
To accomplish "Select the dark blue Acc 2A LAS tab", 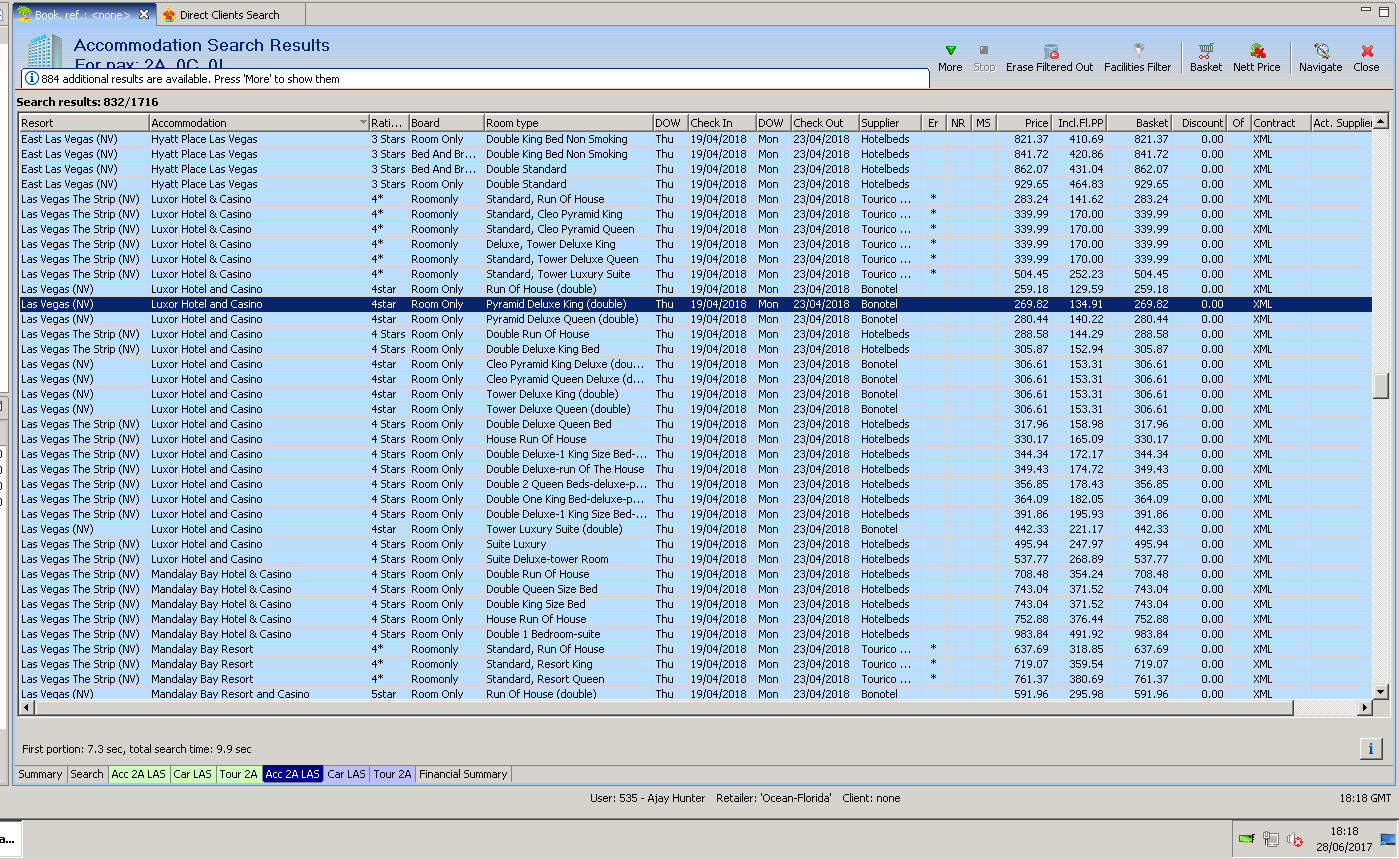I will click(293, 774).
